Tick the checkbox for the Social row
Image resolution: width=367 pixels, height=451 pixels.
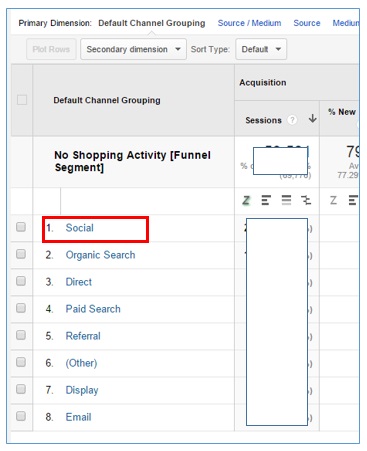pos(21,227)
